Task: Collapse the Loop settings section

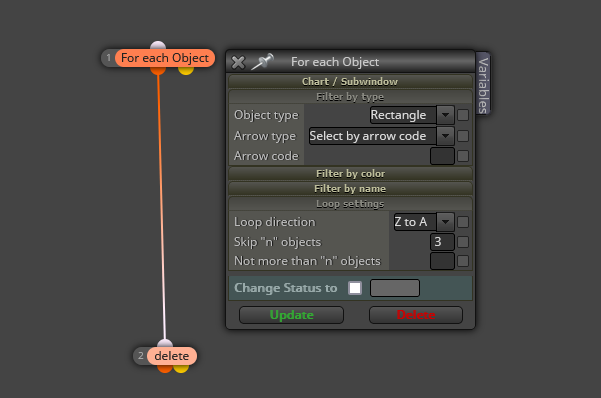Action: (x=350, y=204)
